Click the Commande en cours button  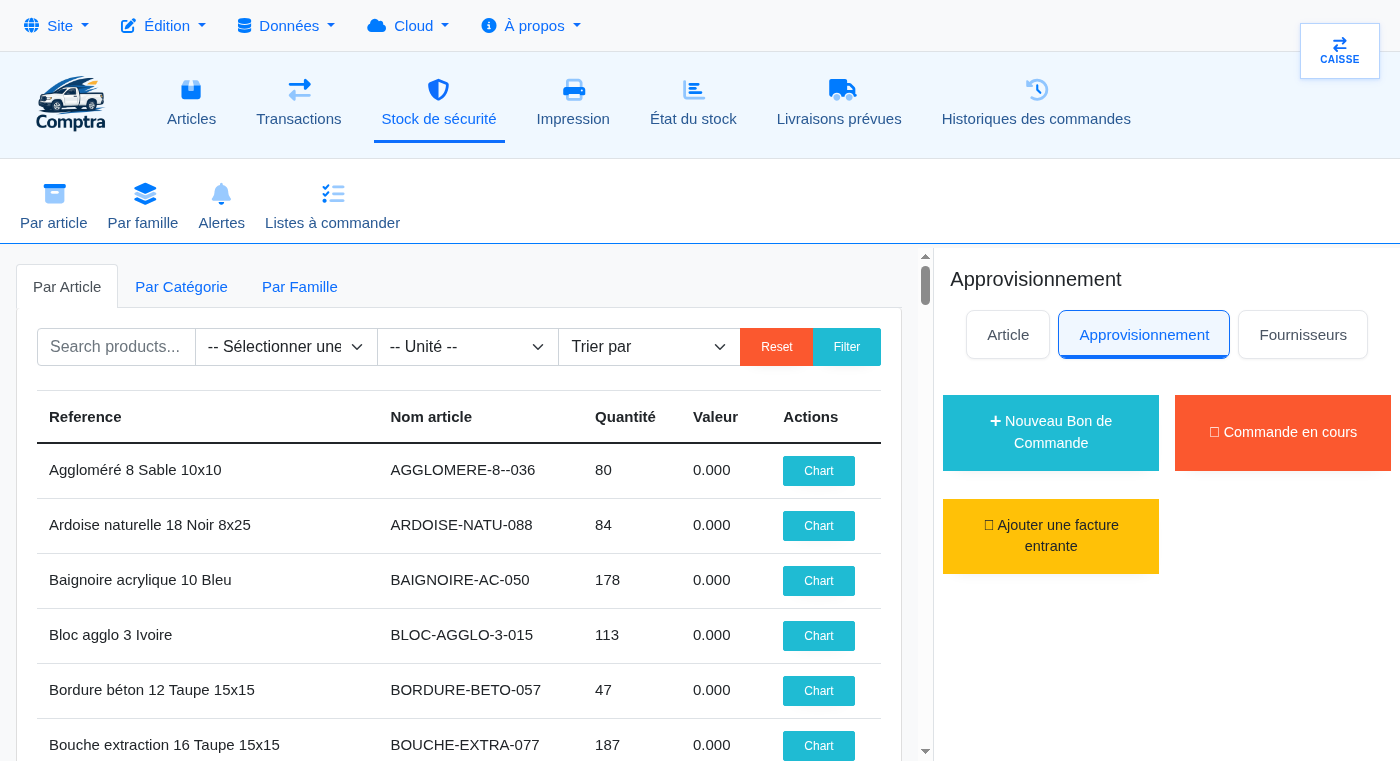1283,433
